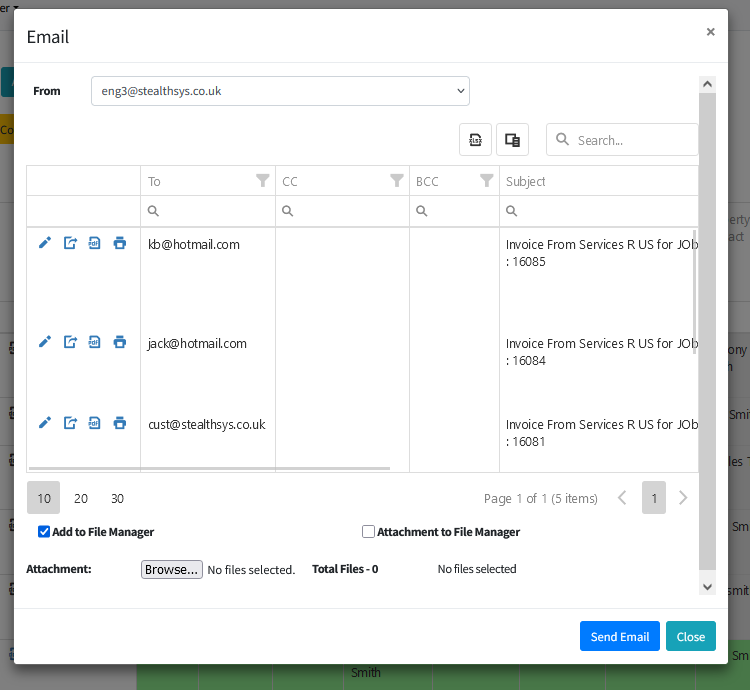750x690 pixels.
Task: Click Browse... to attach a file
Action: point(172,570)
